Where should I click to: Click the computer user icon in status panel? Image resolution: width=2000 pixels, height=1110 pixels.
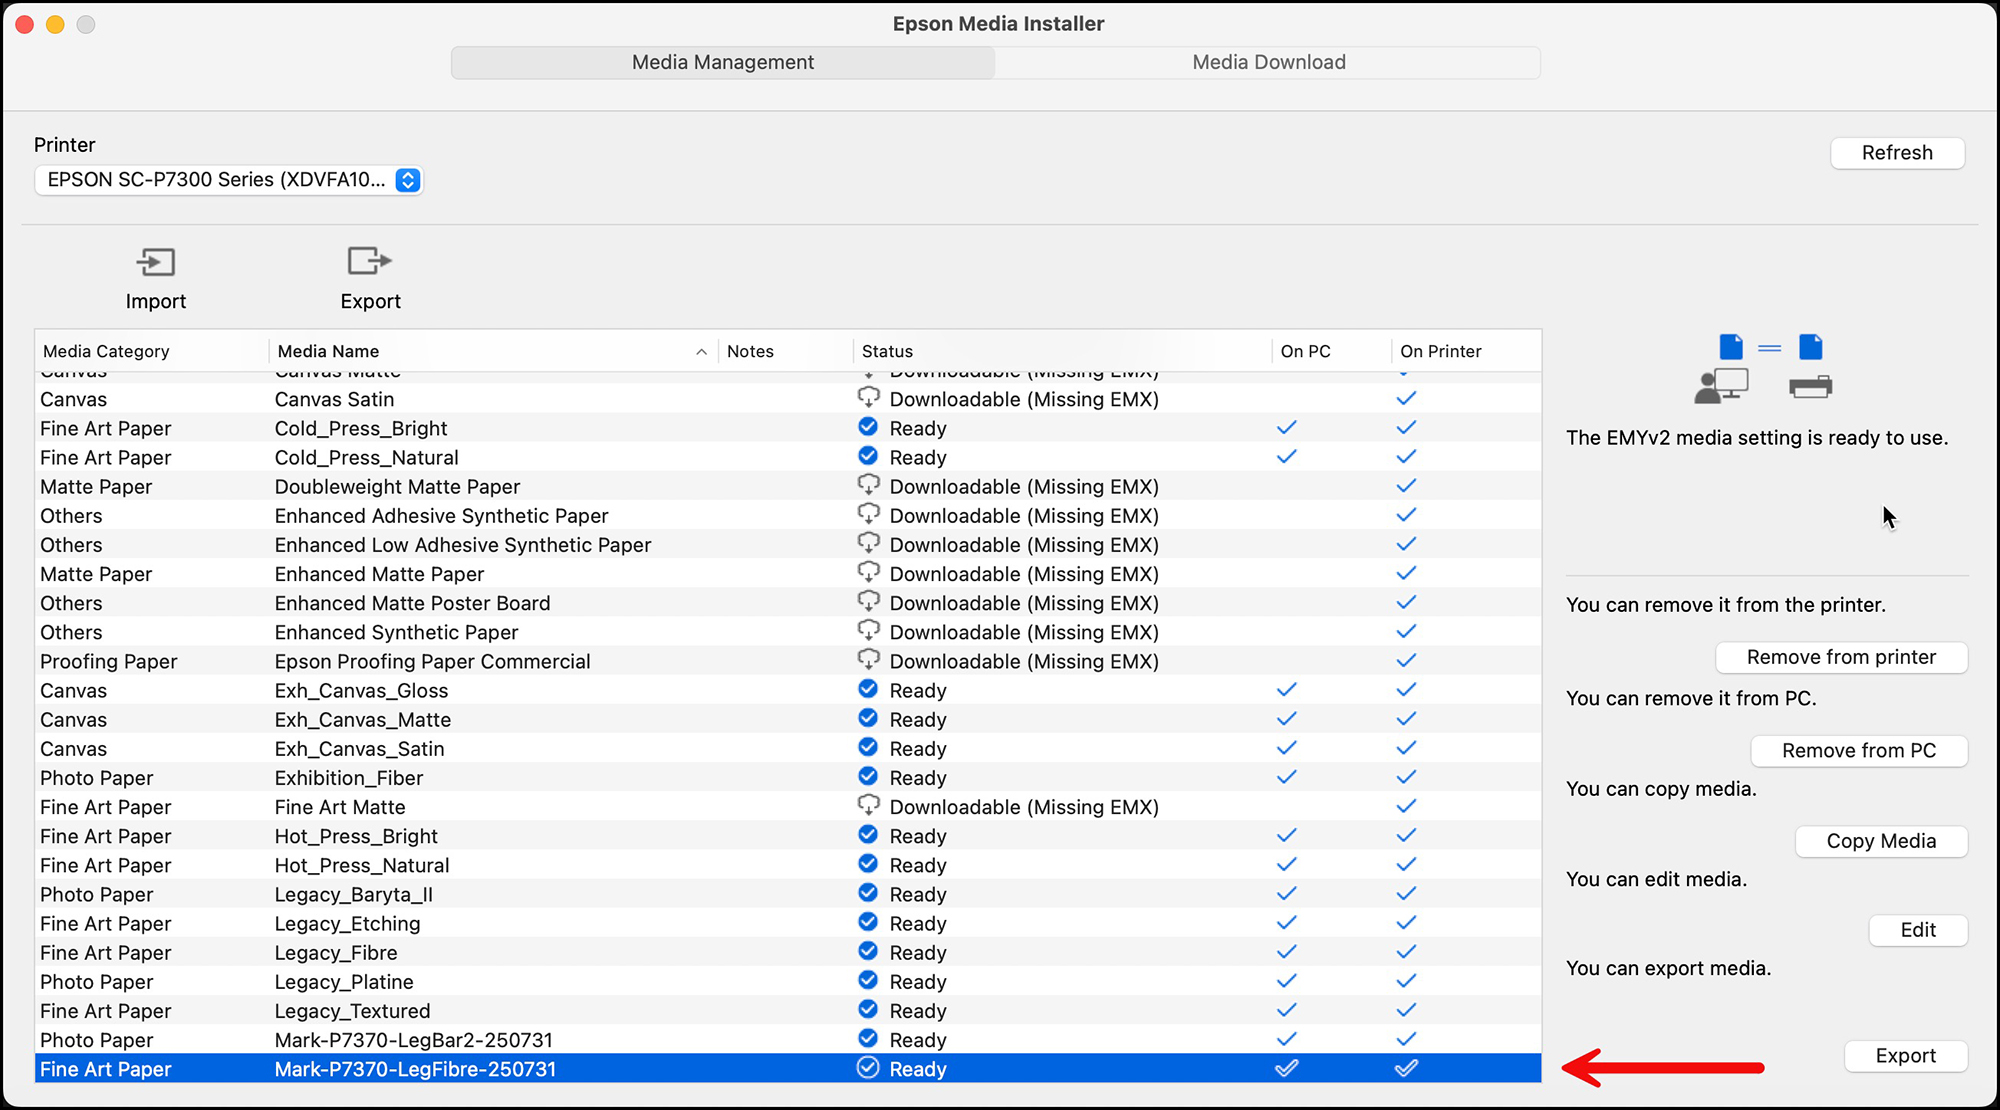[x=1721, y=386]
